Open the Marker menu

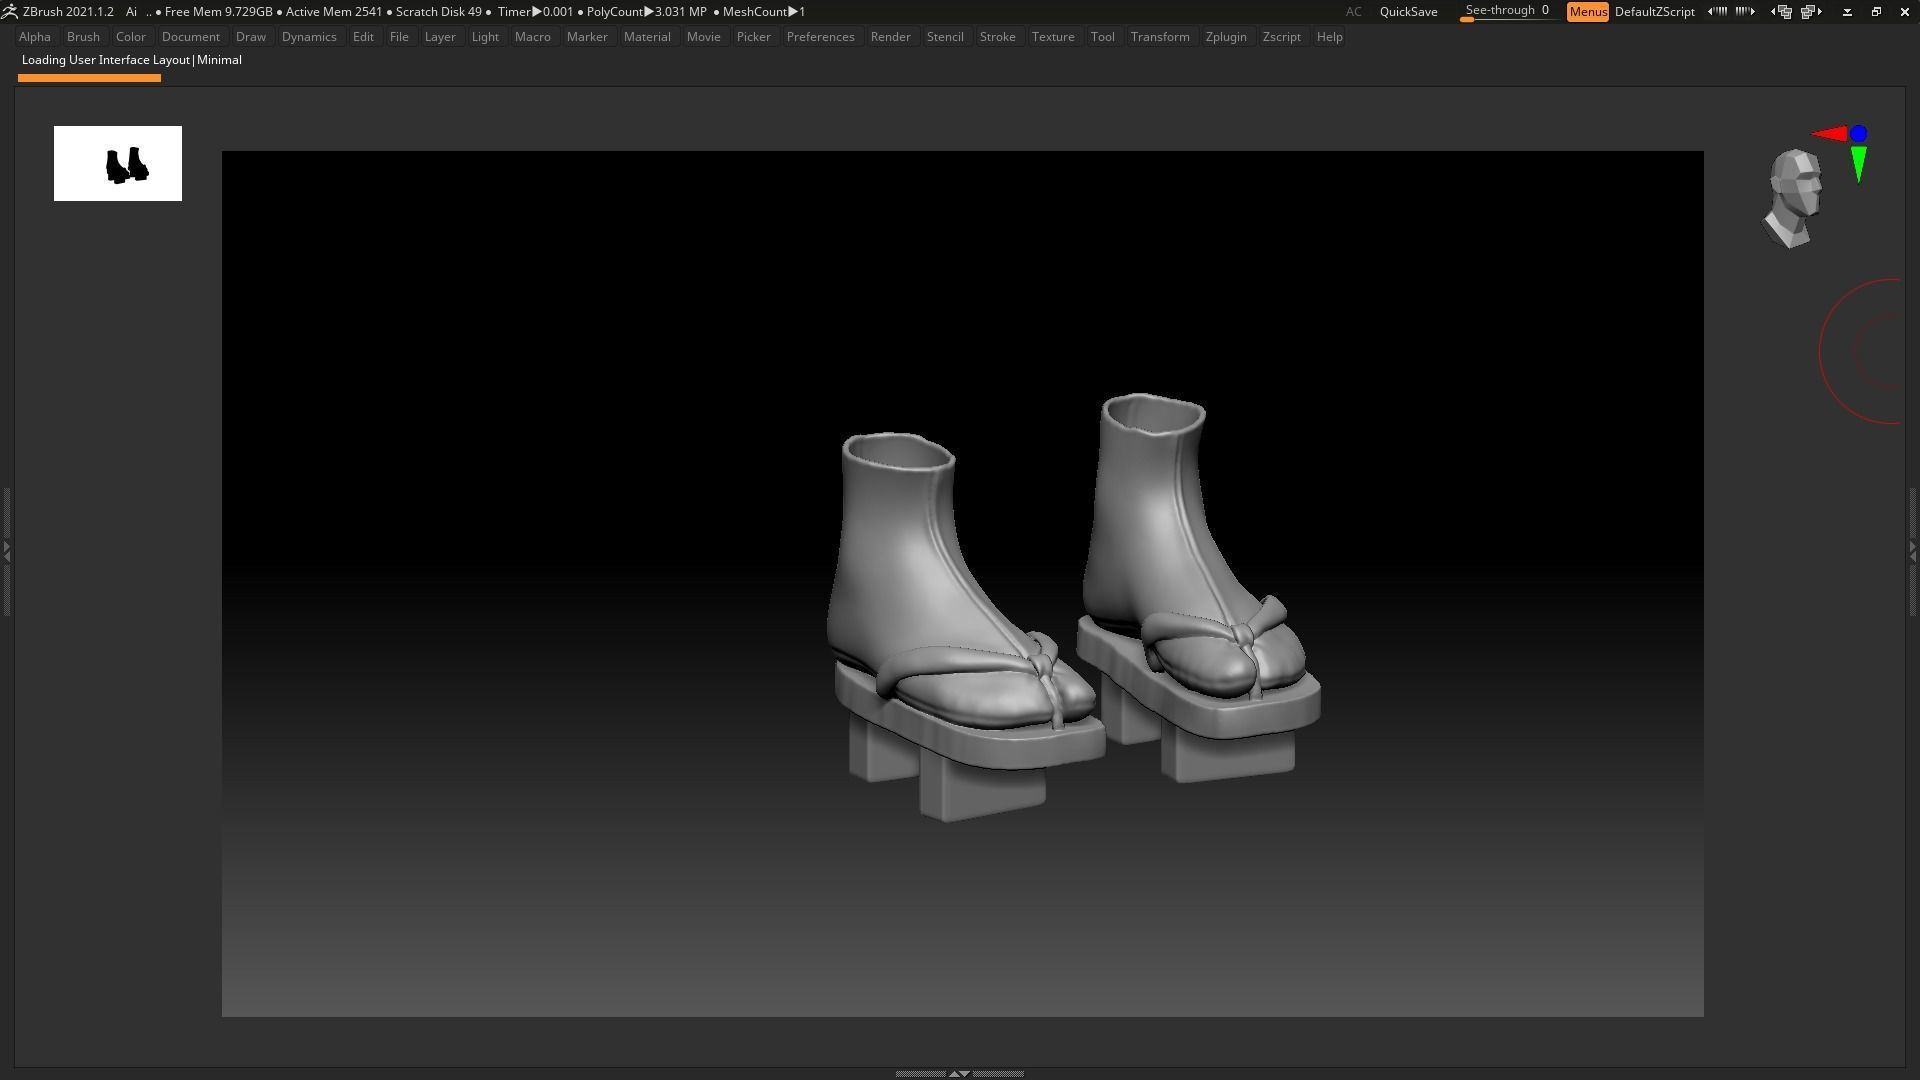(x=587, y=37)
